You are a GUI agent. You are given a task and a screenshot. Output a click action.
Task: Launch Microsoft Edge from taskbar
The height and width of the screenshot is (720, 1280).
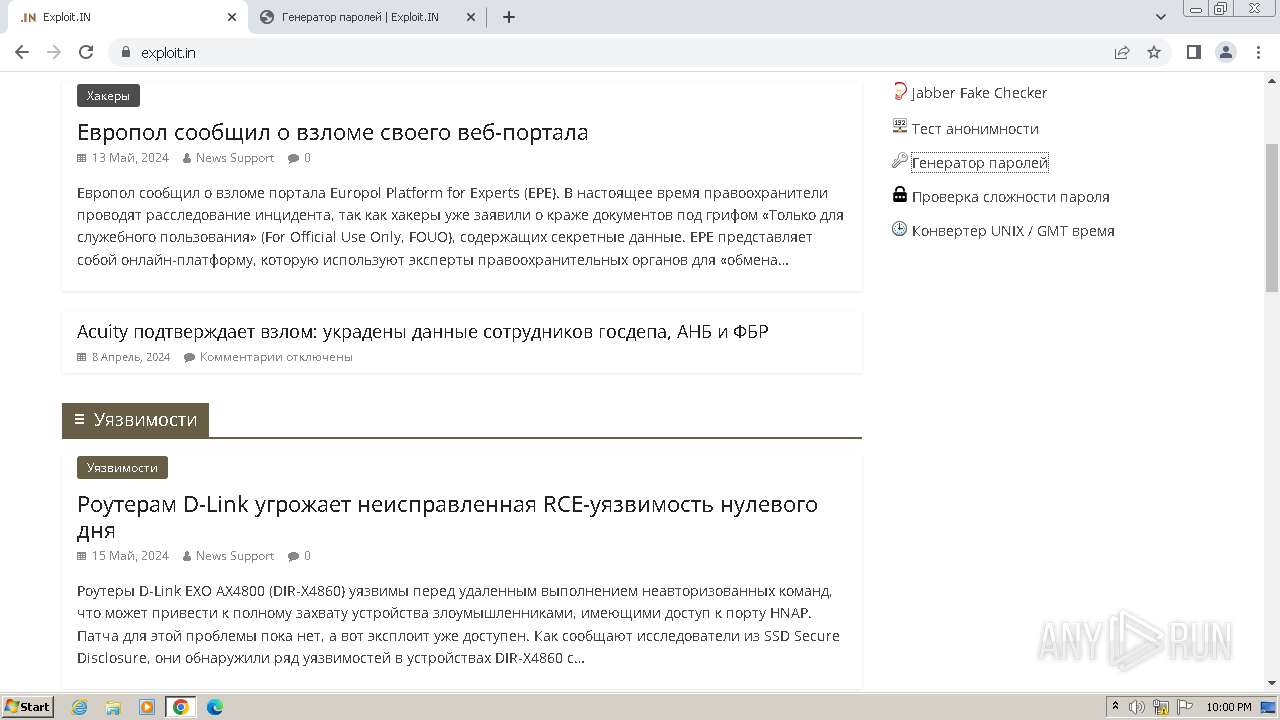[x=214, y=707]
